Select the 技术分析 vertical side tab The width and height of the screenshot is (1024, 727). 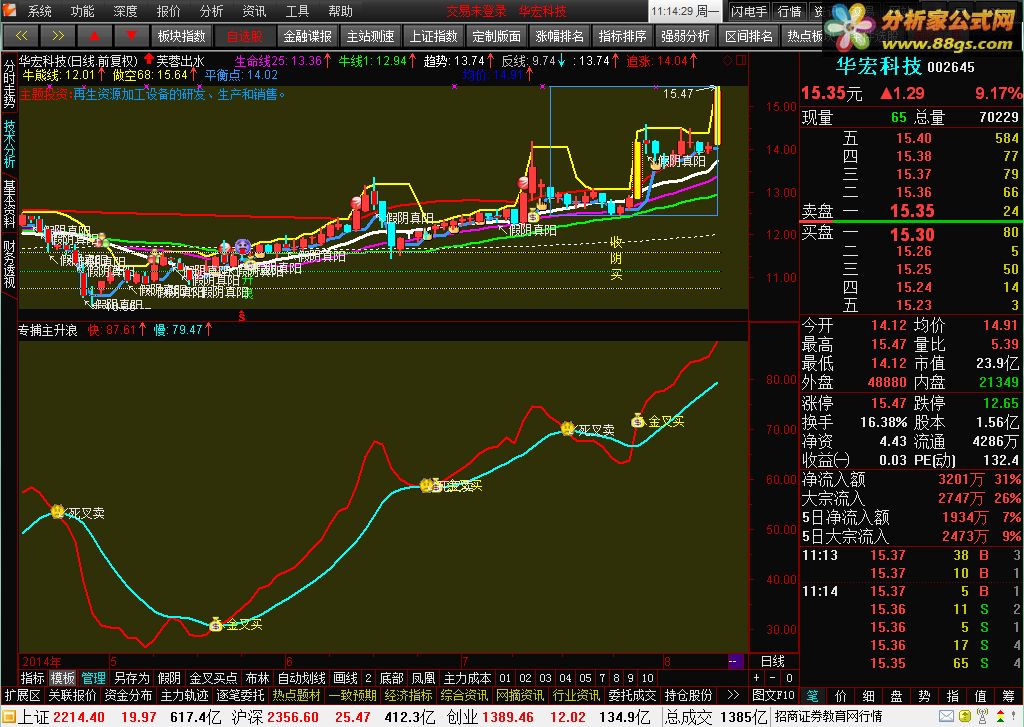[9, 144]
